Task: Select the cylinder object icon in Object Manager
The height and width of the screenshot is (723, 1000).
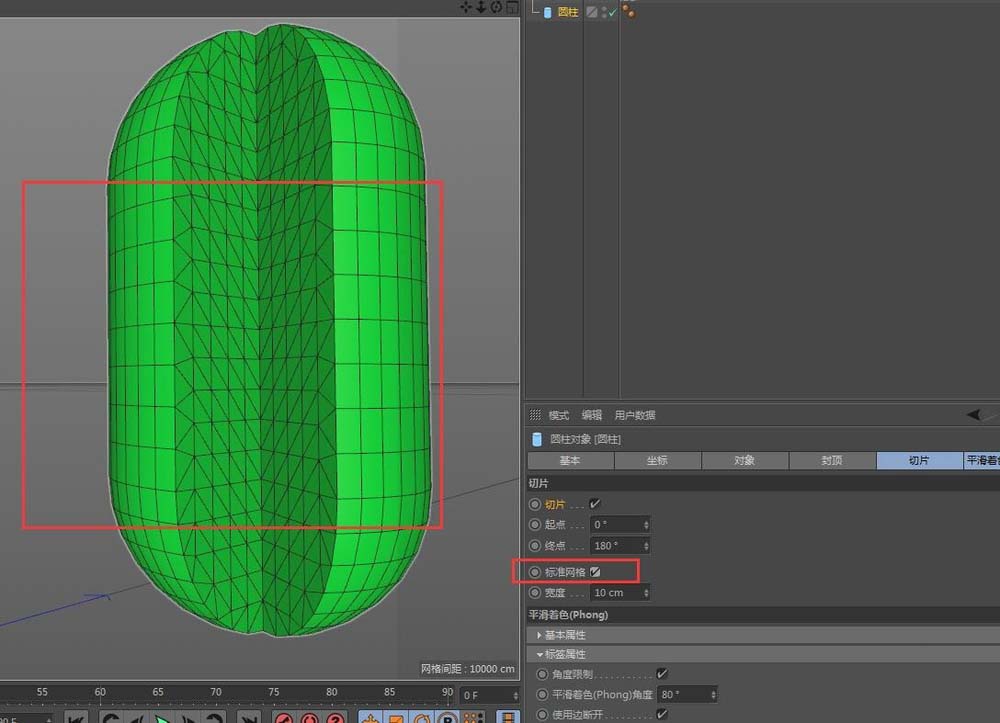Action: [x=546, y=11]
